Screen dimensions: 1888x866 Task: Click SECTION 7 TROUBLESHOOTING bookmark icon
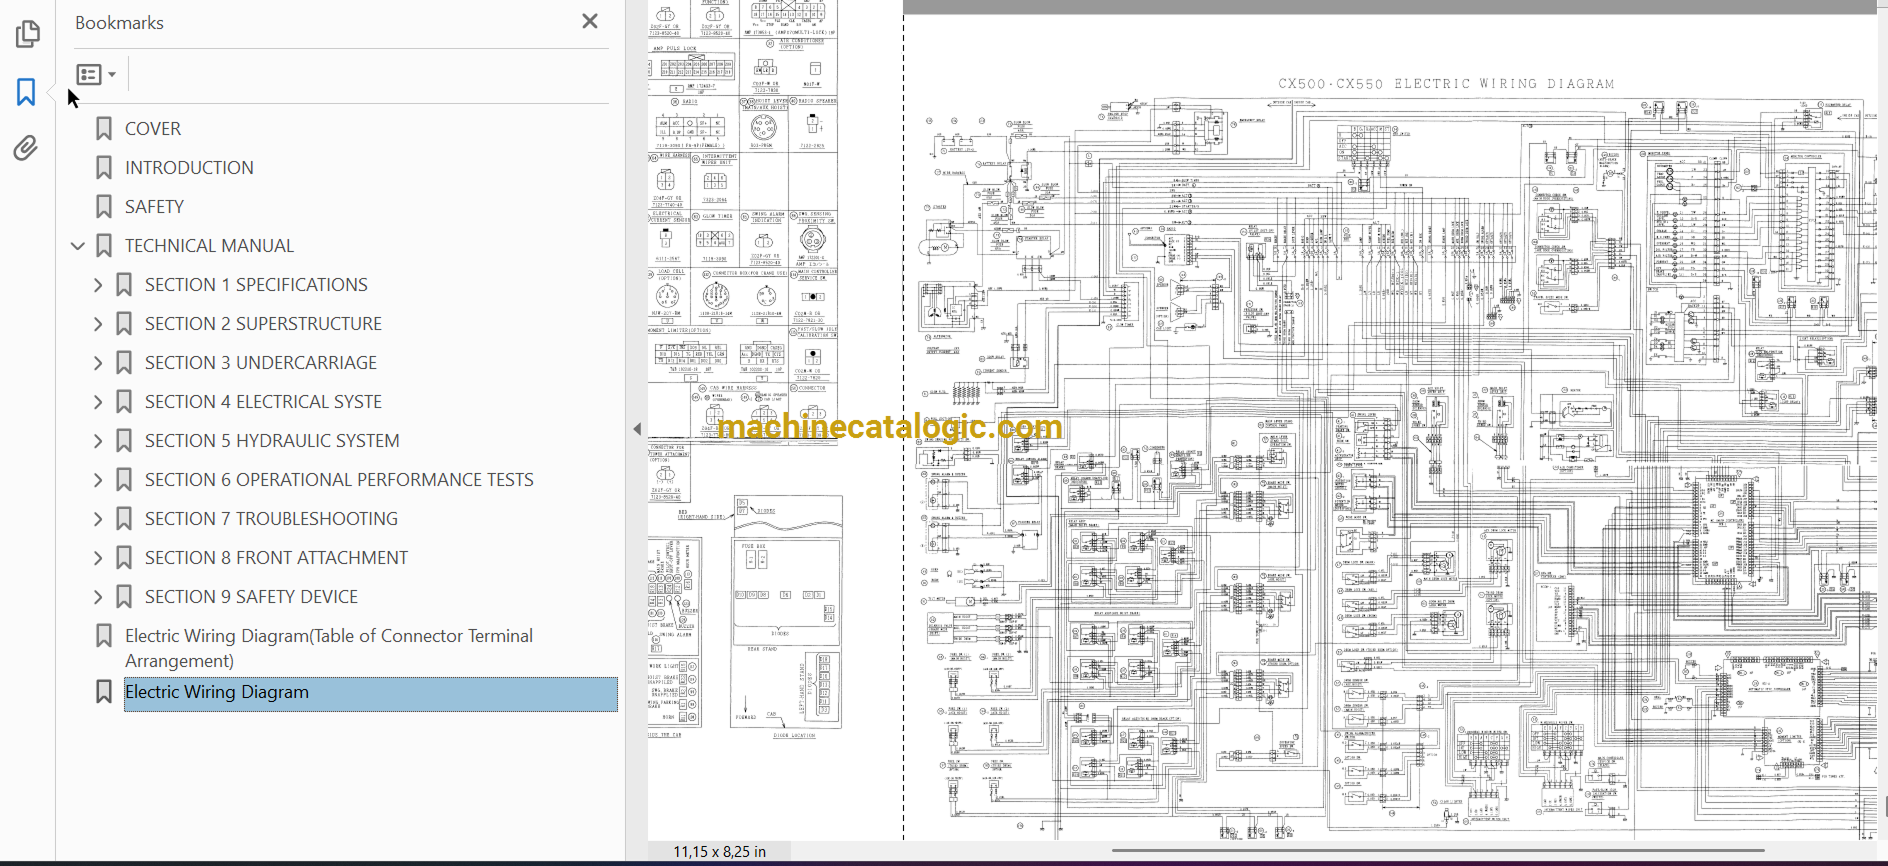[124, 519]
